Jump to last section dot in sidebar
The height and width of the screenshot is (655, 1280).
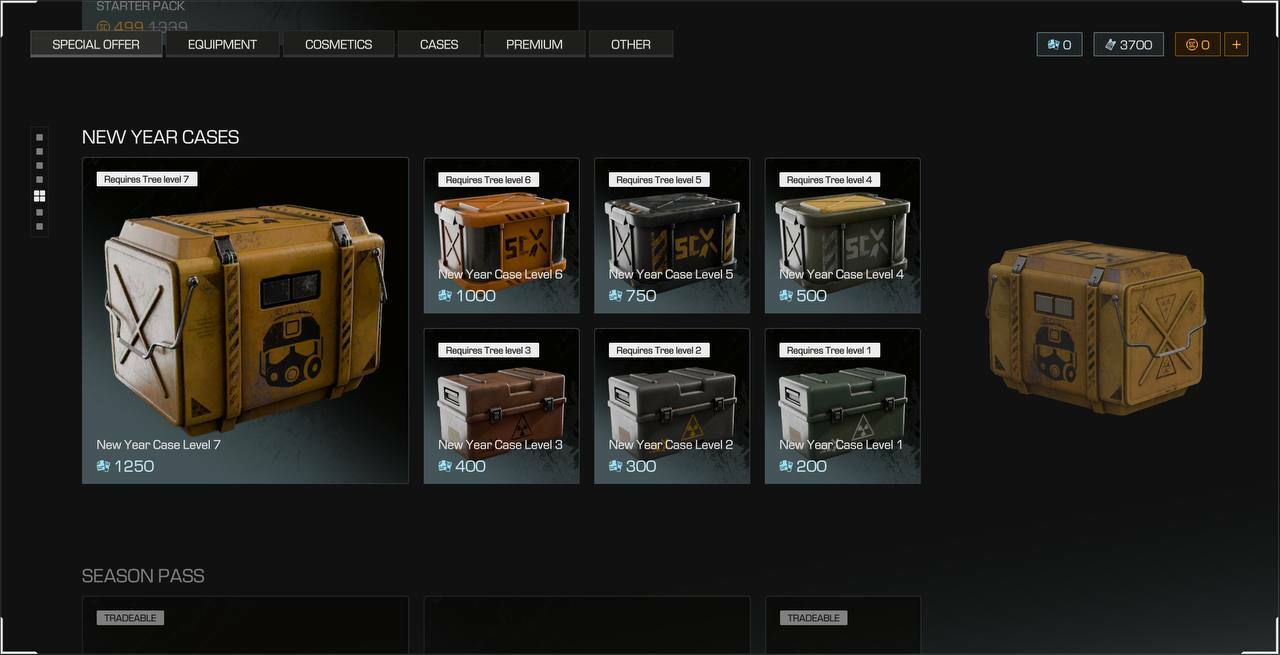coord(40,227)
